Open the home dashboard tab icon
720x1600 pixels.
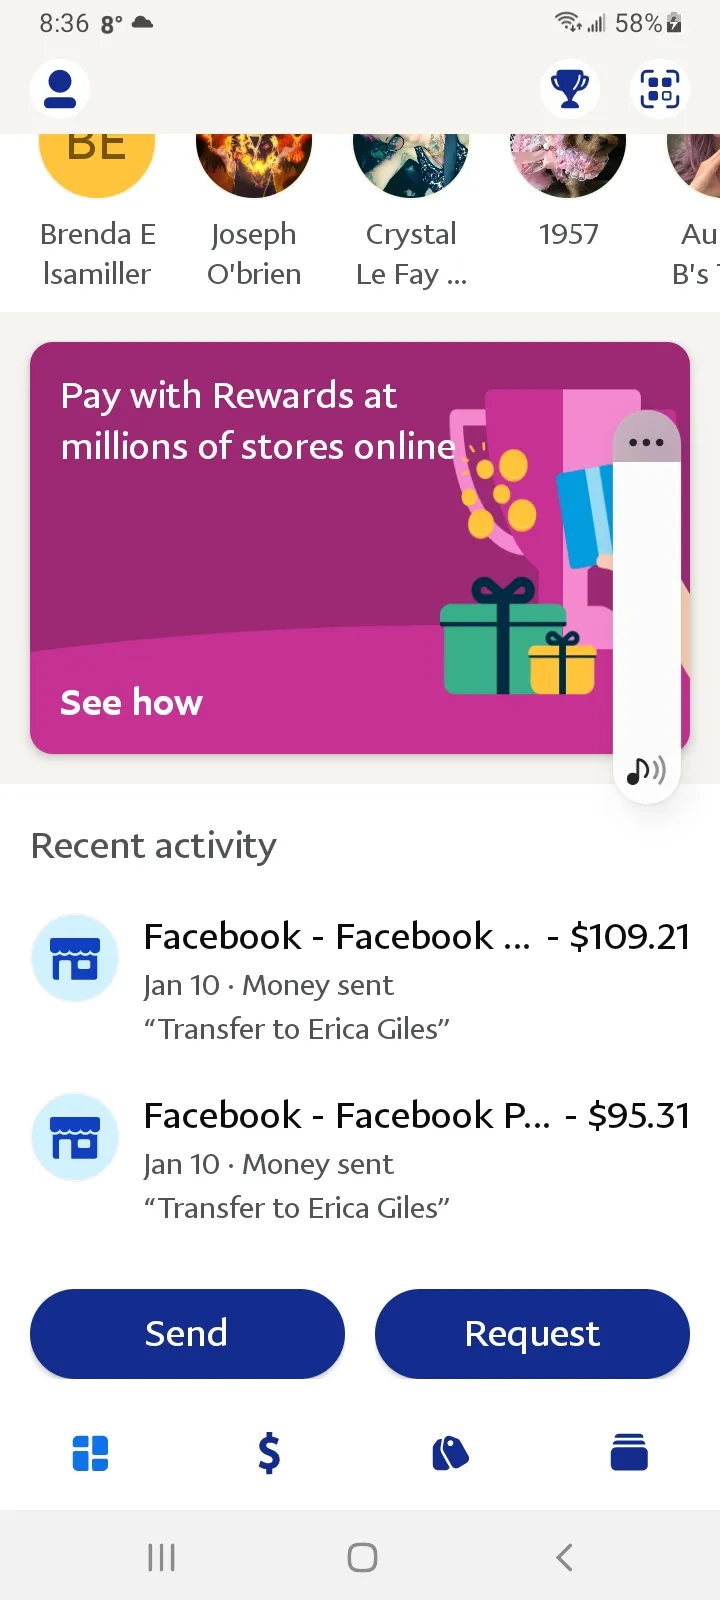click(x=90, y=1453)
